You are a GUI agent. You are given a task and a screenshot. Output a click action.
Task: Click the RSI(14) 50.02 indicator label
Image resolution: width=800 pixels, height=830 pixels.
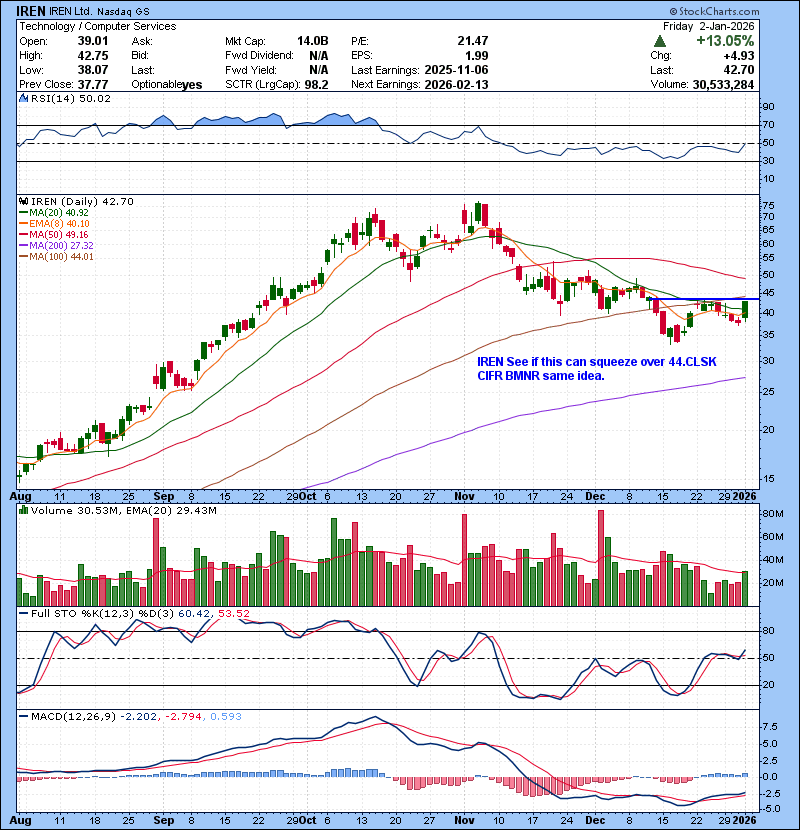coord(71,98)
